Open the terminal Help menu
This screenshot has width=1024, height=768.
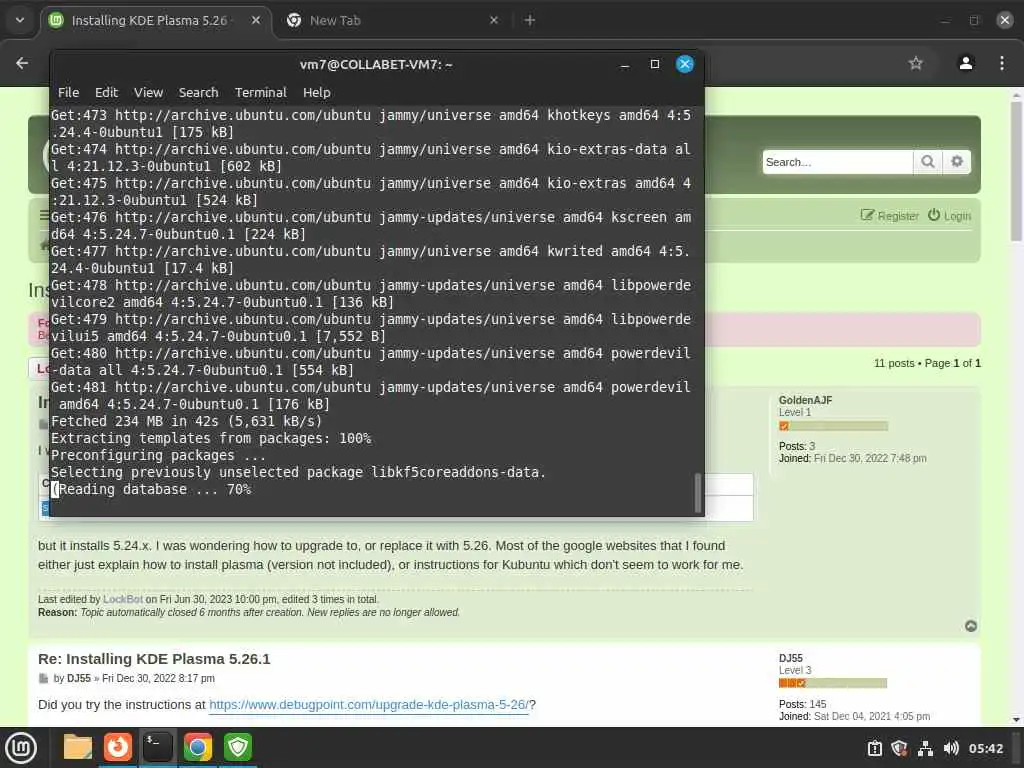tap(317, 93)
